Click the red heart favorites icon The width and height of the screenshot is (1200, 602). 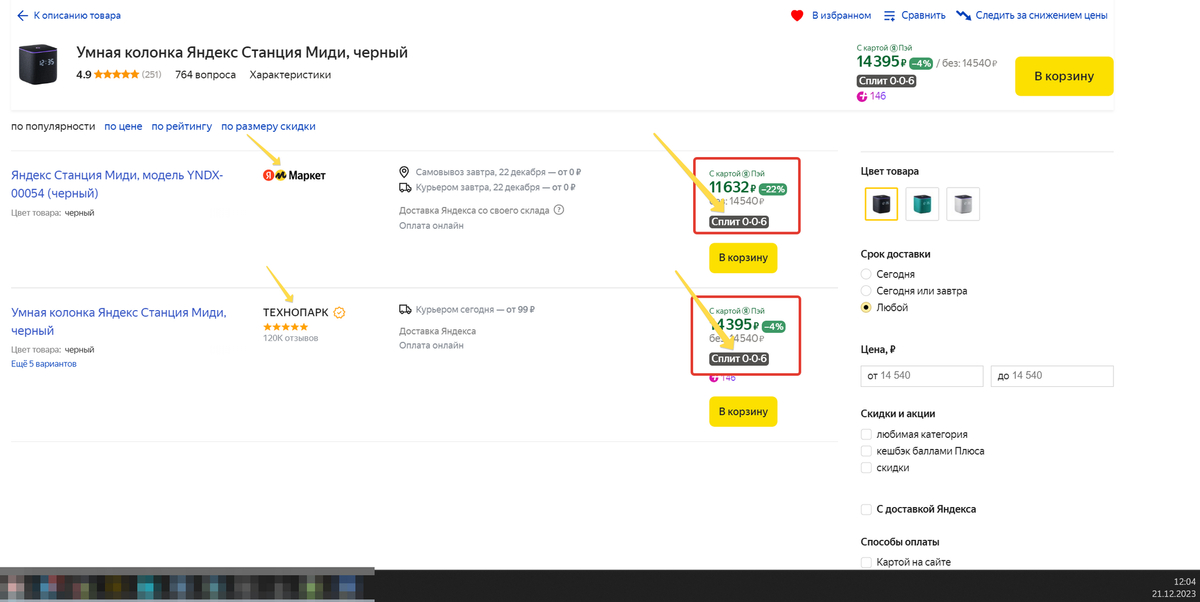coord(797,16)
